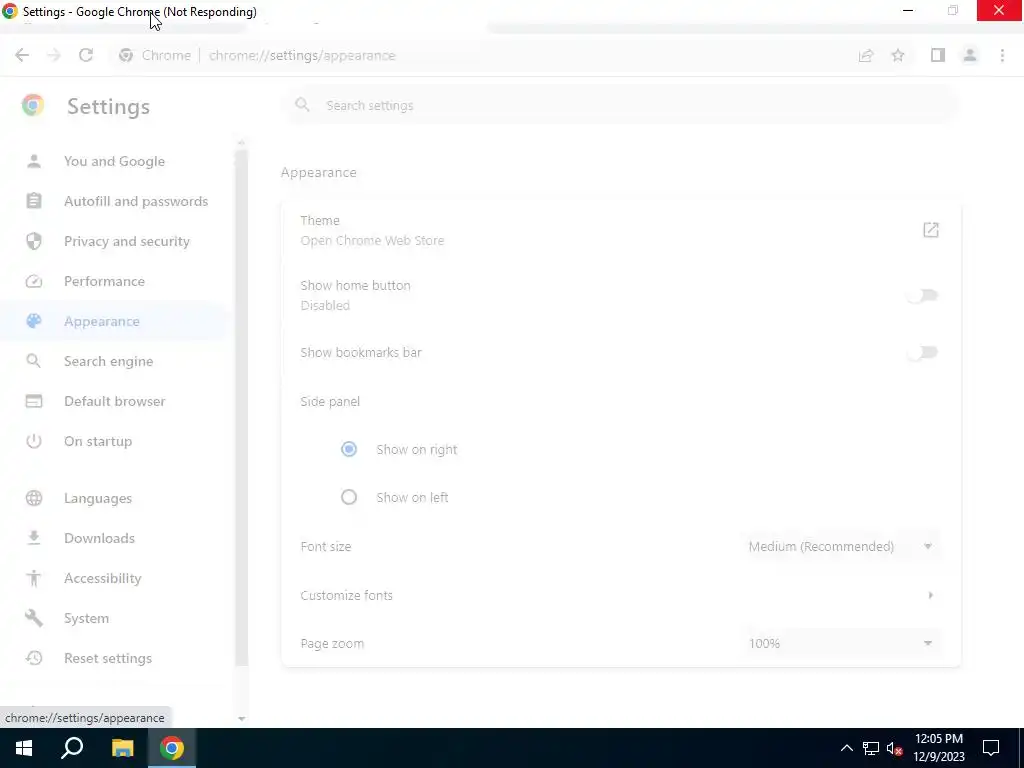Image resolution: width=1024 pixels, height=768 pixels.
Task: Click the palette Appearance icon
Action: pos(34,321)
